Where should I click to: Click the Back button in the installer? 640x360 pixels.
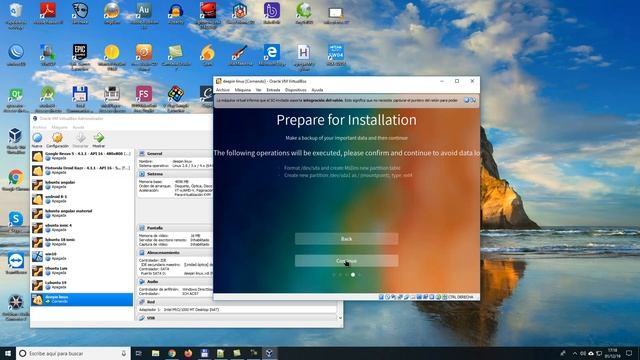(347, 239)
